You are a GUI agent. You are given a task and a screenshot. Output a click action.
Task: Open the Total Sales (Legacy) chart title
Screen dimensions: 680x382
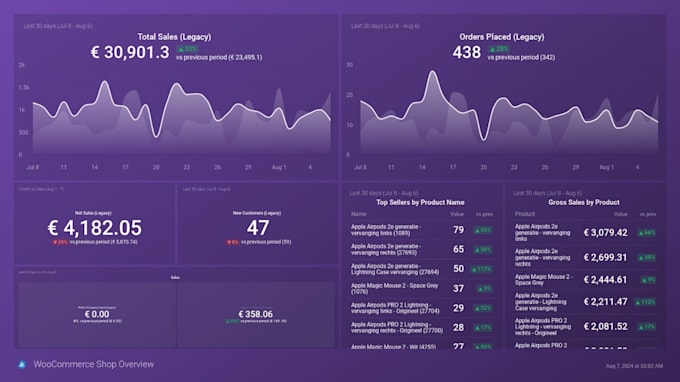[x=174, y=37]
